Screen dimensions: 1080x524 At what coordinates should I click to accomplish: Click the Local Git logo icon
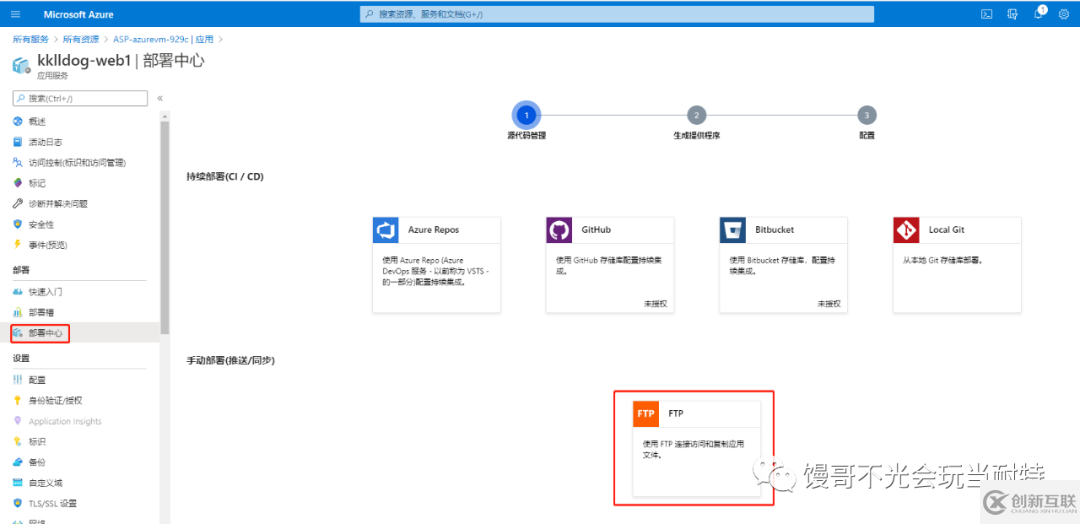(x=906, y=230)
